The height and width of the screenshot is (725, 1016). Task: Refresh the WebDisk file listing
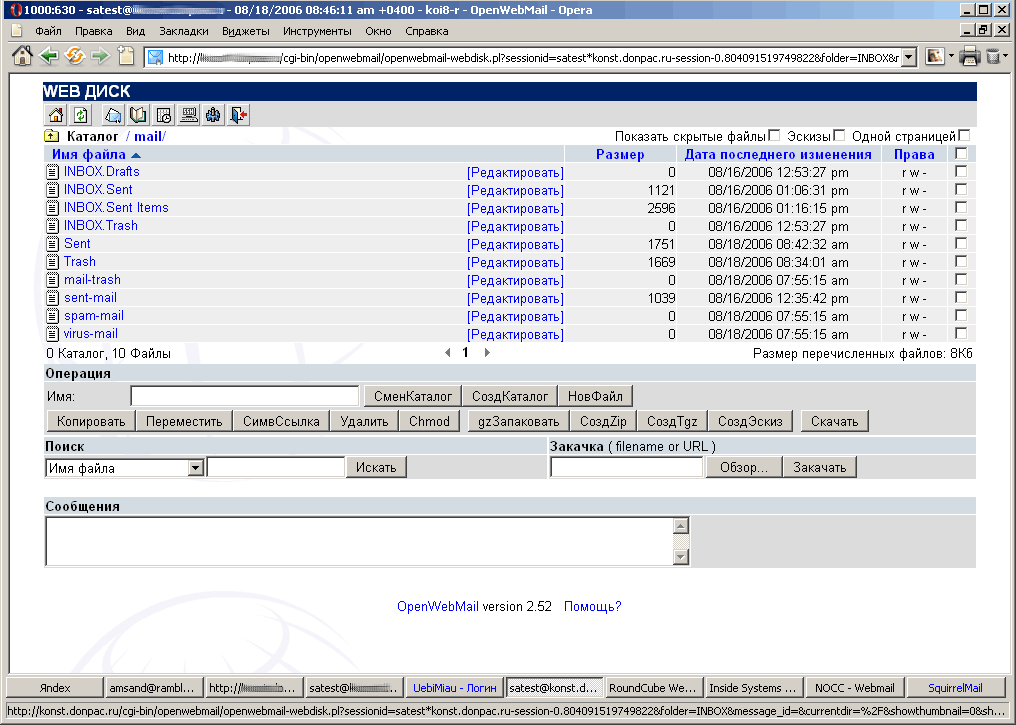click(x=80, y=115)
